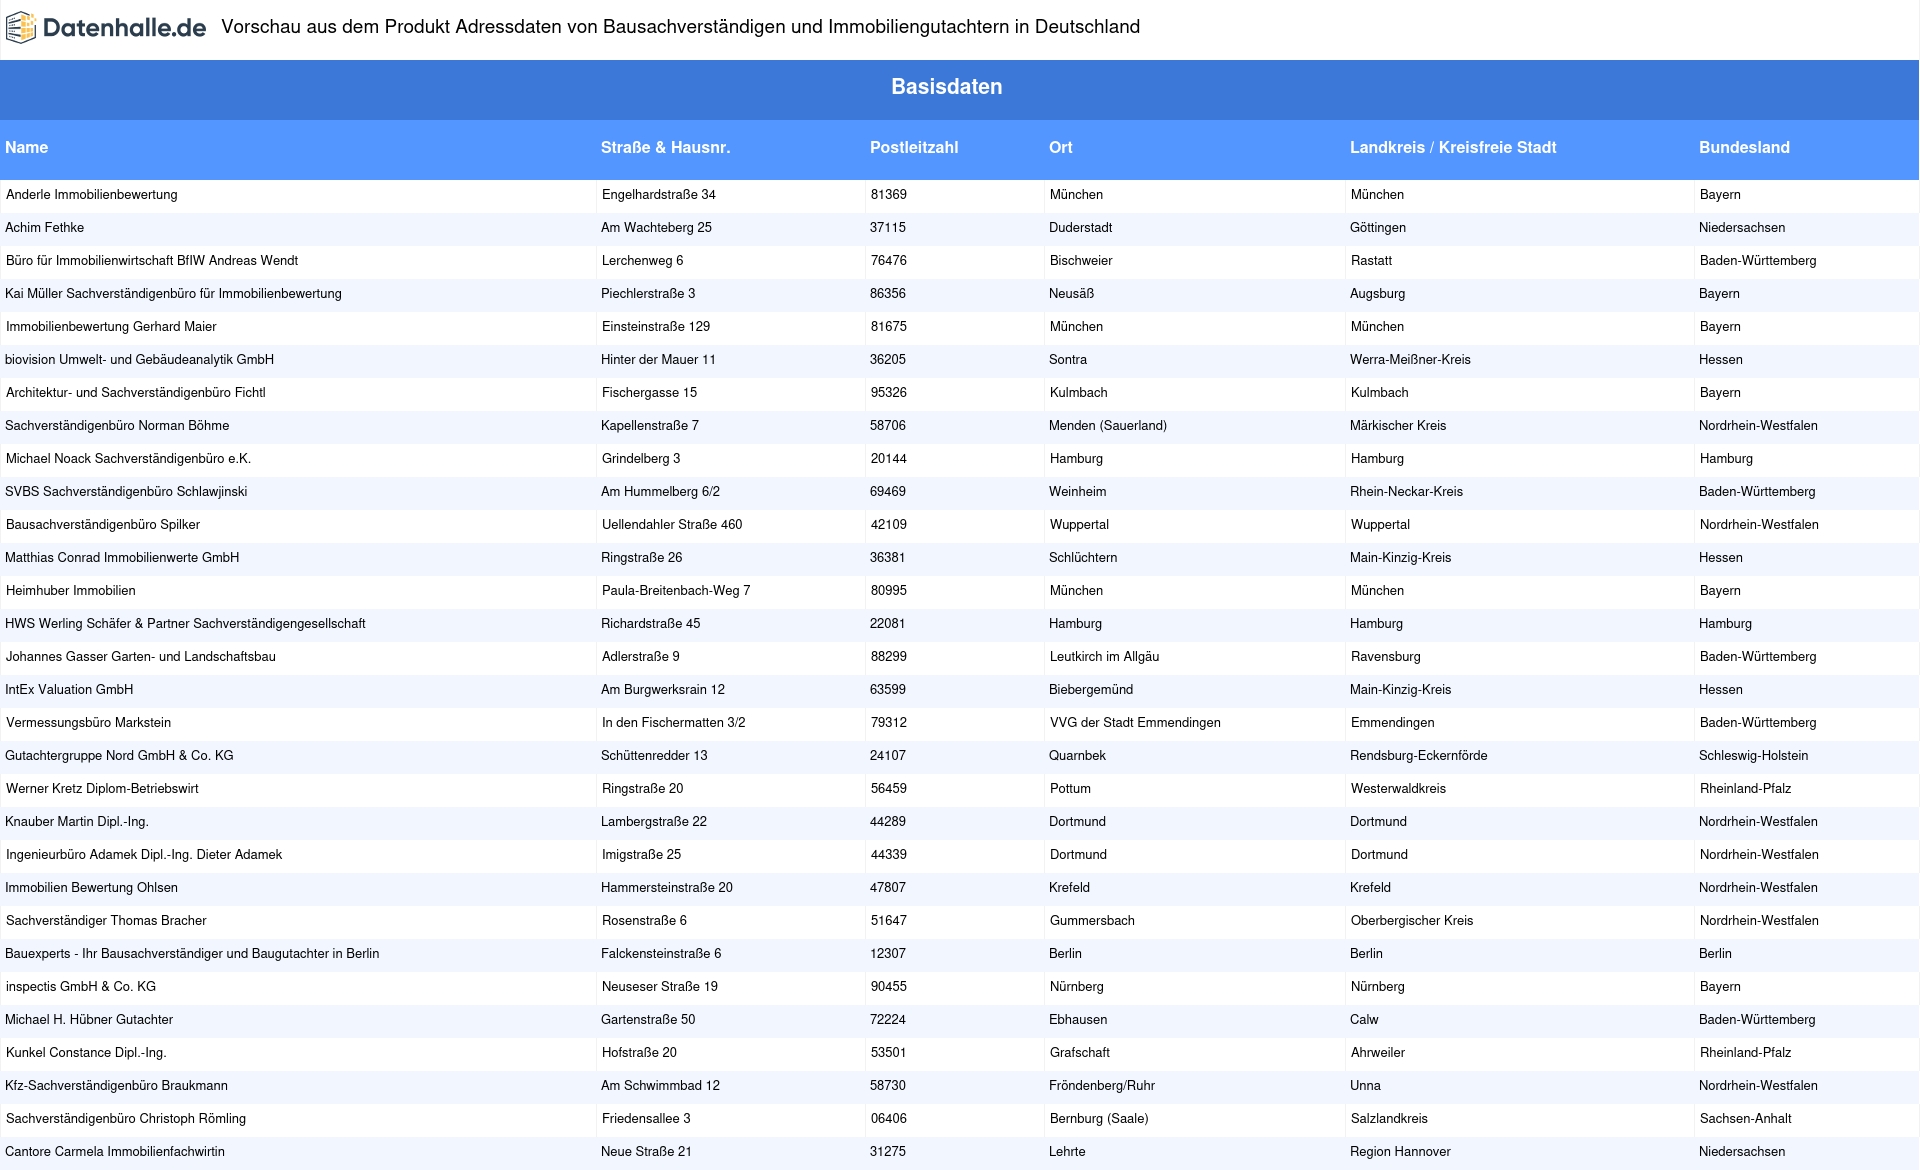The height and width of the screenshot is (1170, 1920).
Task: Click the Ort column header
Action: [x=1061, y=147]
